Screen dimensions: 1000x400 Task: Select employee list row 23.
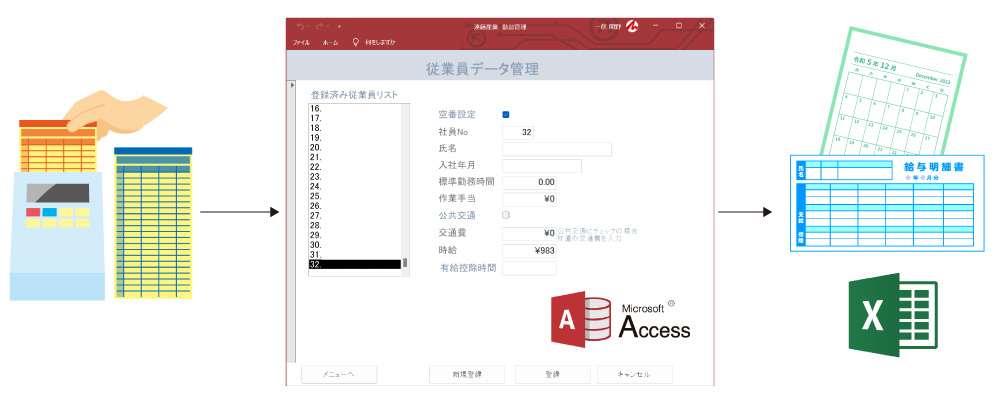point(355,177)
